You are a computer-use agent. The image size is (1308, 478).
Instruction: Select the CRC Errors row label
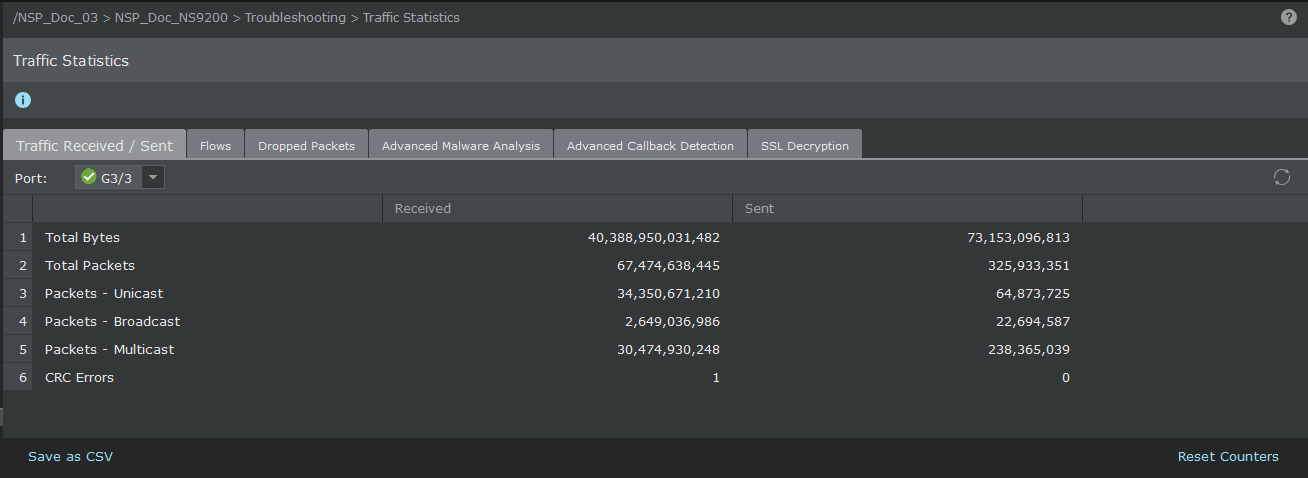[79, 378]
